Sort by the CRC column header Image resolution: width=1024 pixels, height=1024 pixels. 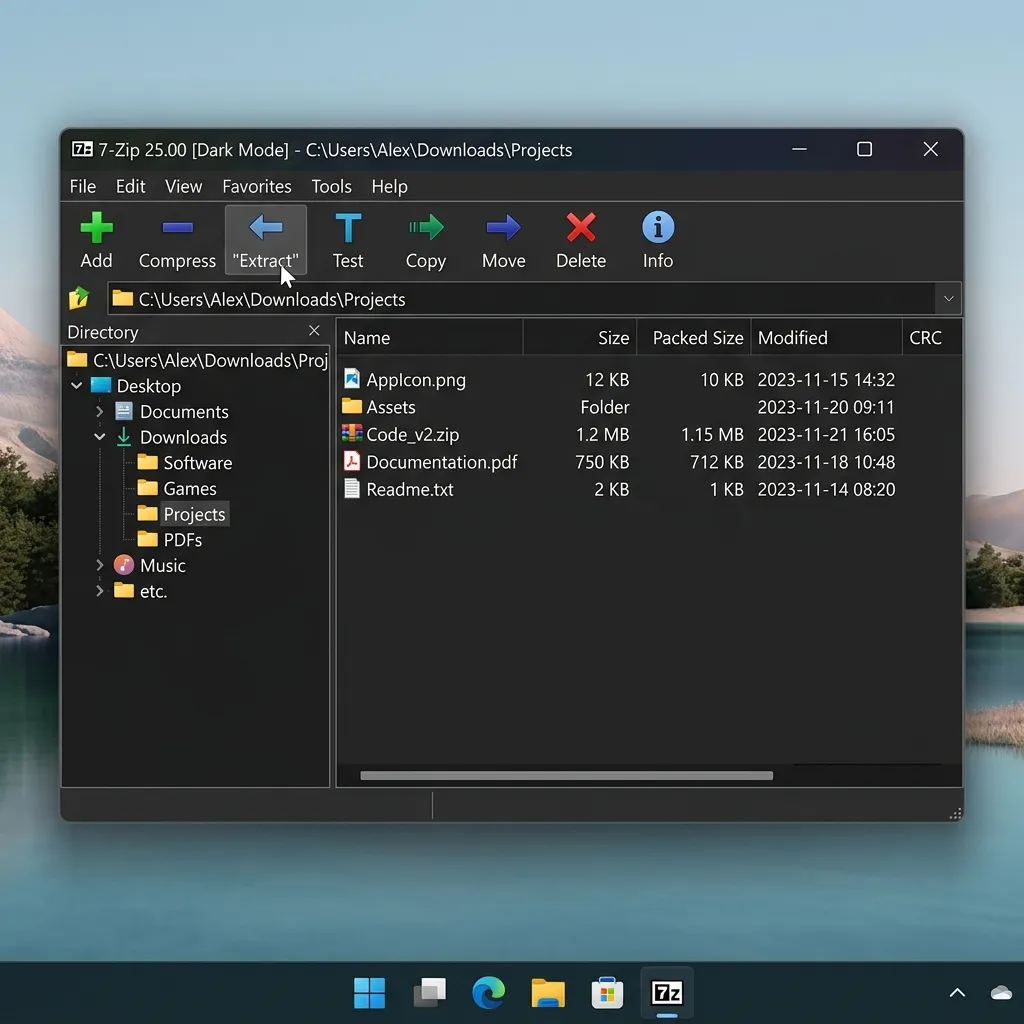(932, 337)
